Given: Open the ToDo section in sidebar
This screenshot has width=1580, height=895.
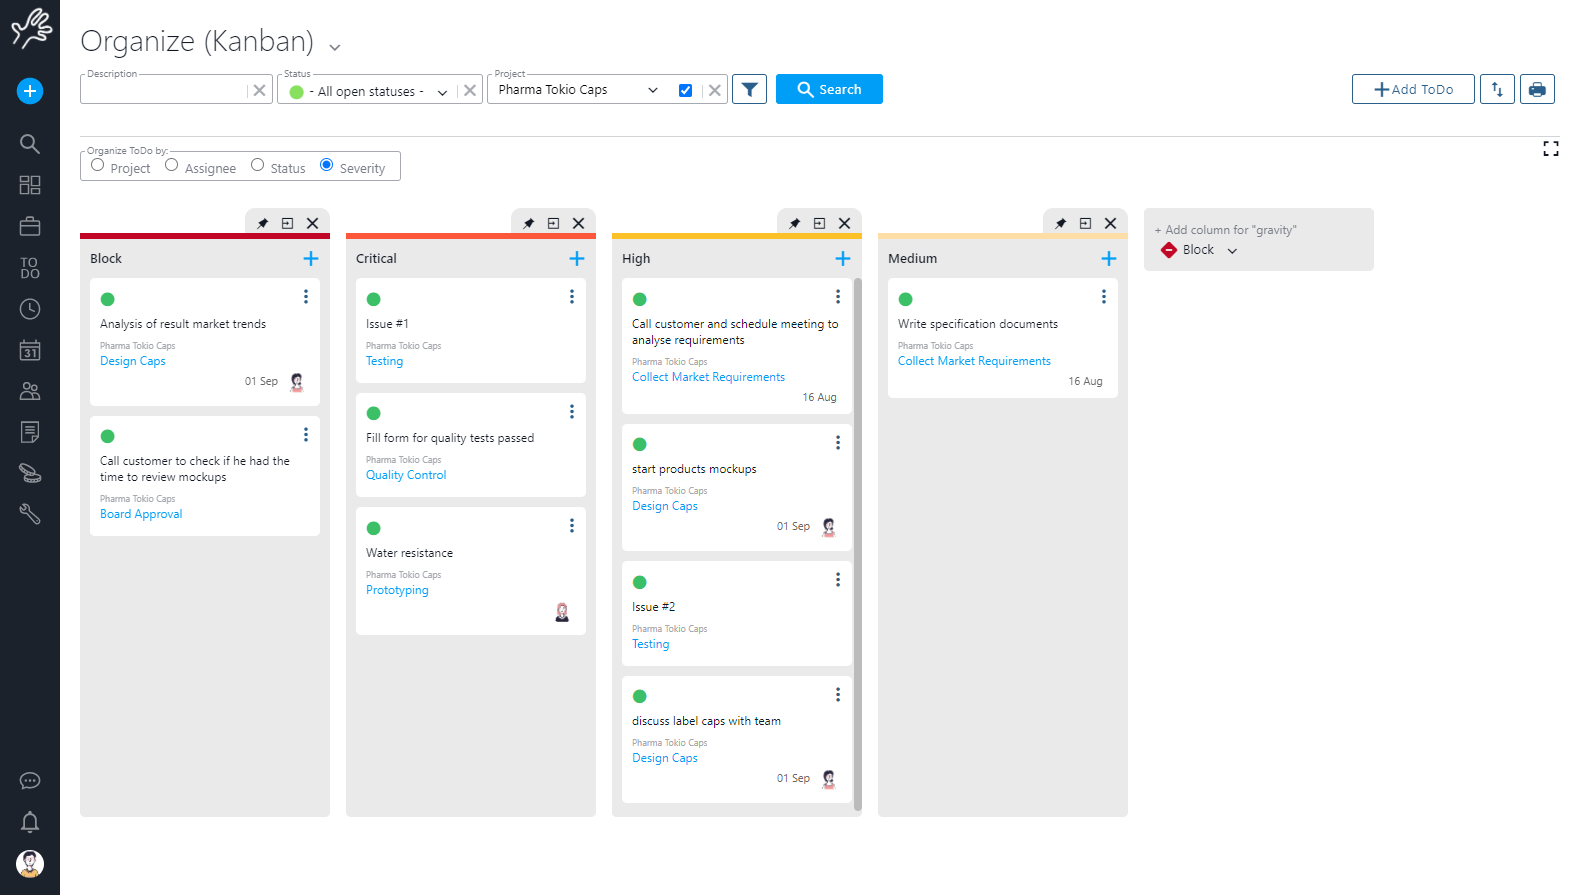Looking at the screenshot, I should point(30,268).
